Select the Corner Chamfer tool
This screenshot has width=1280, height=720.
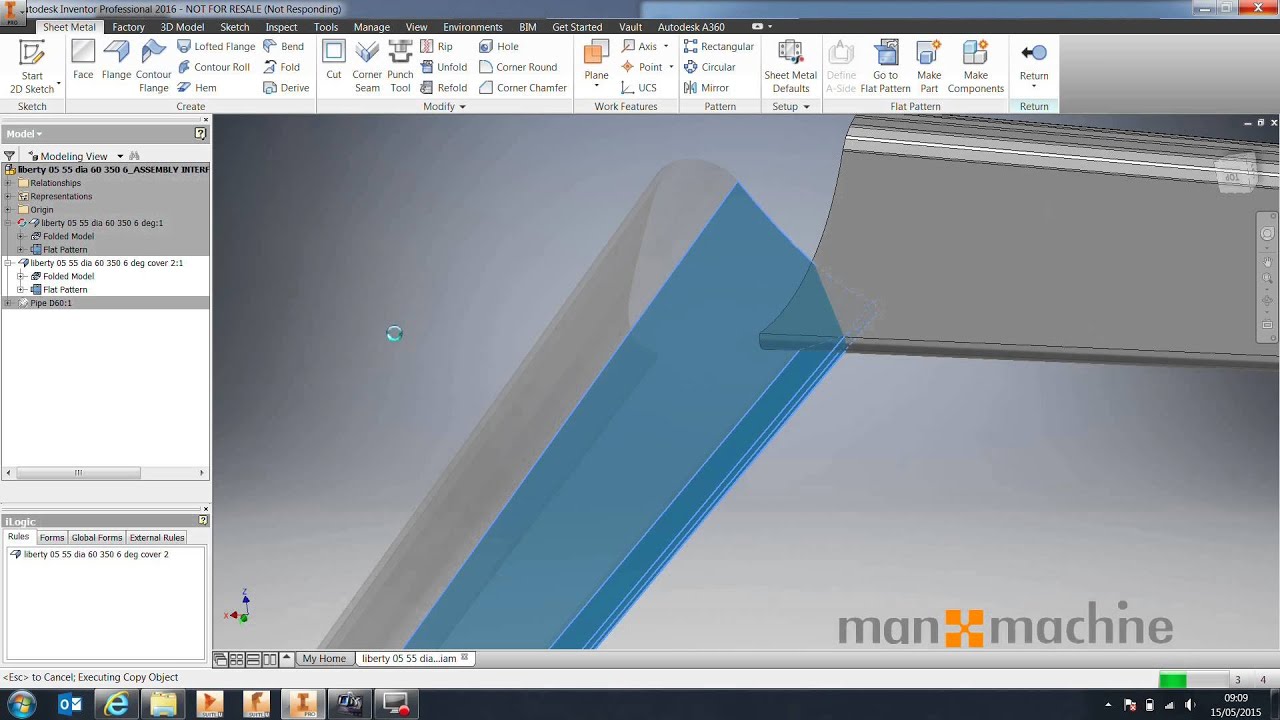pyautogui.click(x=523, y=88)
